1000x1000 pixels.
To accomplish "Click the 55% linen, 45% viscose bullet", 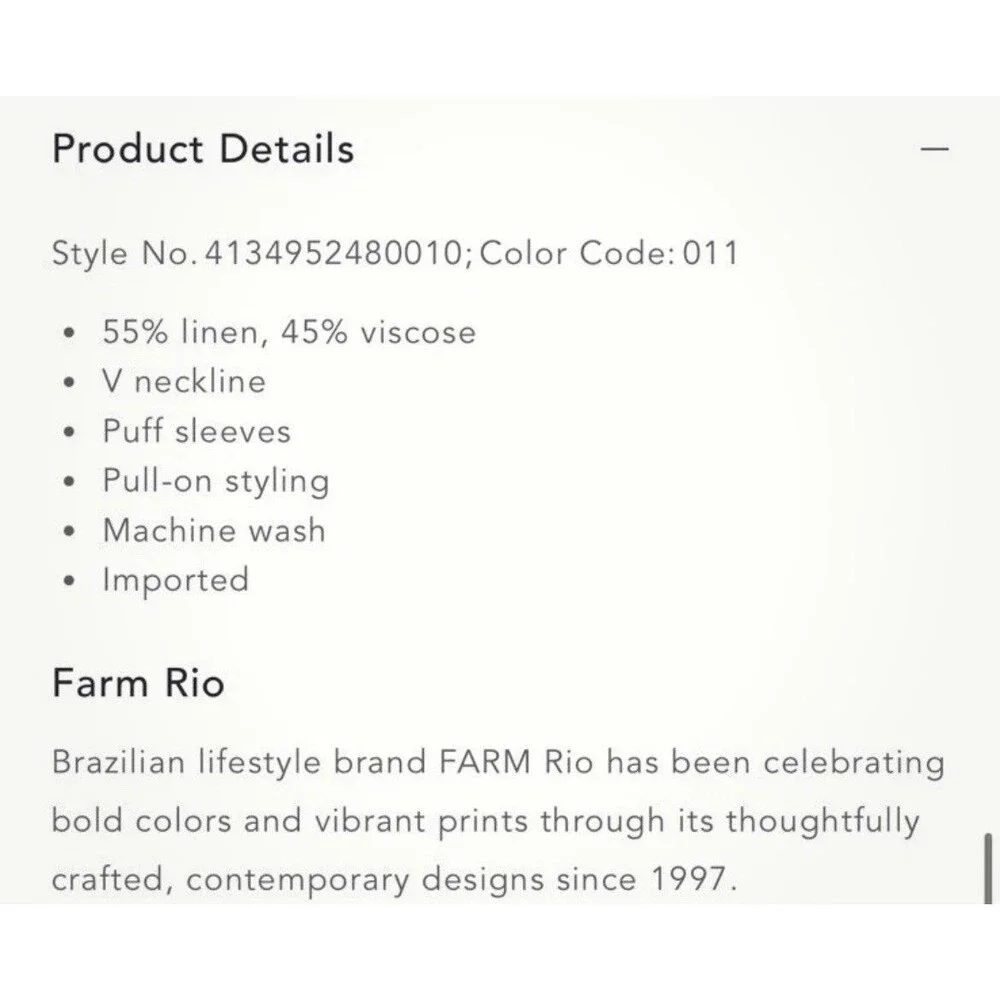I will click(x=289, y=332).
